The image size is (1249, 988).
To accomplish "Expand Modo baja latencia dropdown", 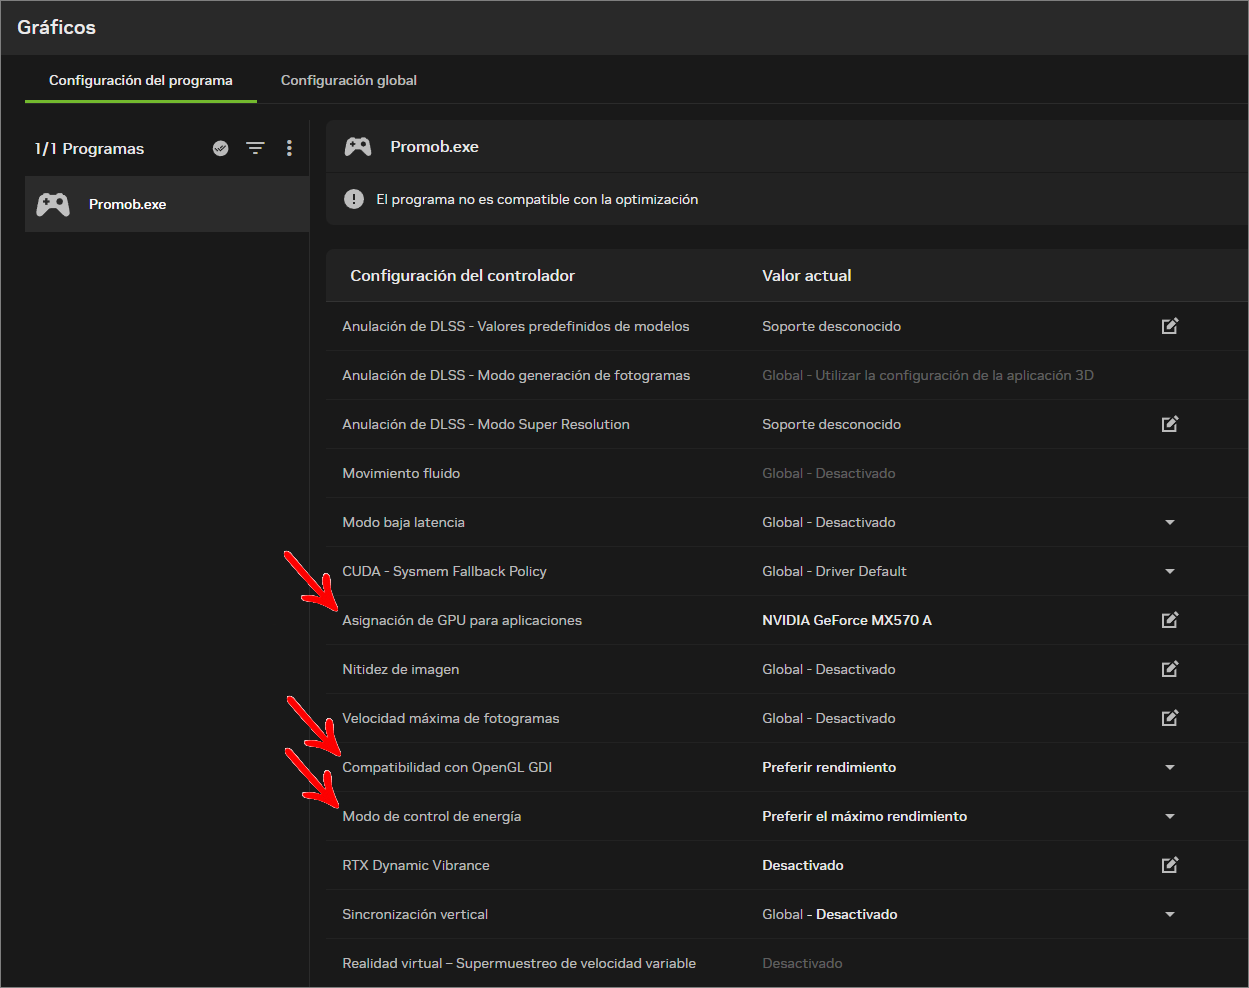I will click(x=1170, y=522).
